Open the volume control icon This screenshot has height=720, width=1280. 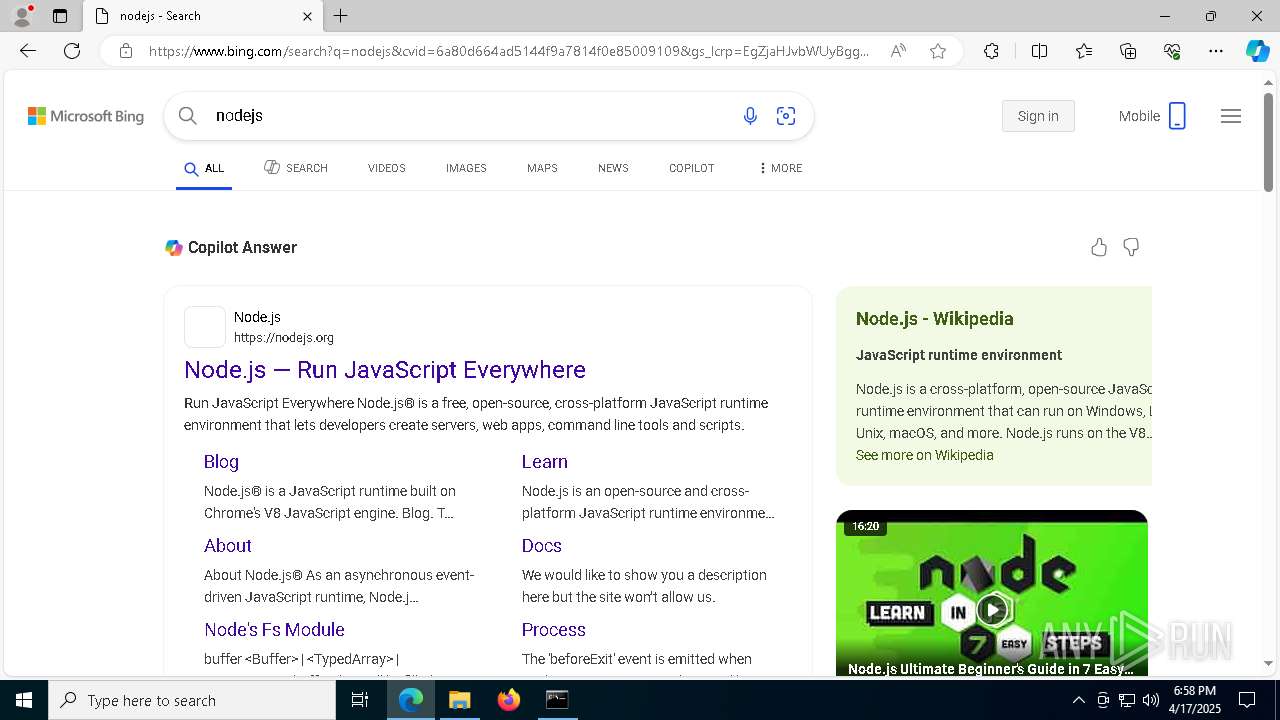point(1150,700)
